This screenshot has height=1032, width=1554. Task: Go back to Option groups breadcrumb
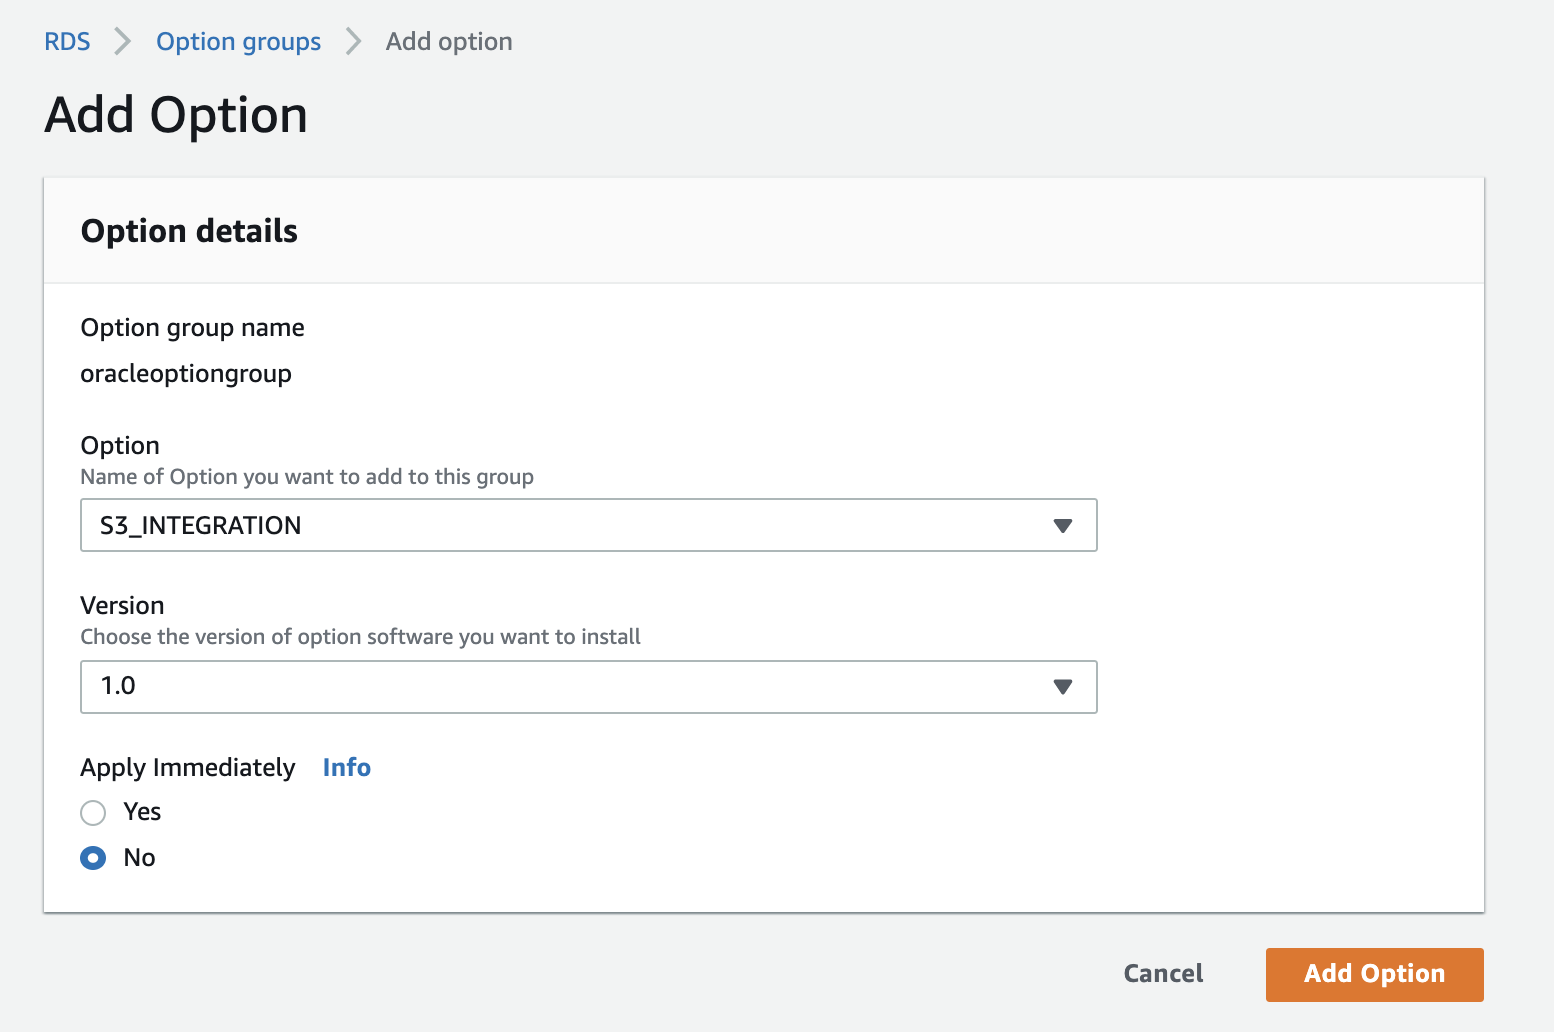pyautogui.click(x=238, y=42)
